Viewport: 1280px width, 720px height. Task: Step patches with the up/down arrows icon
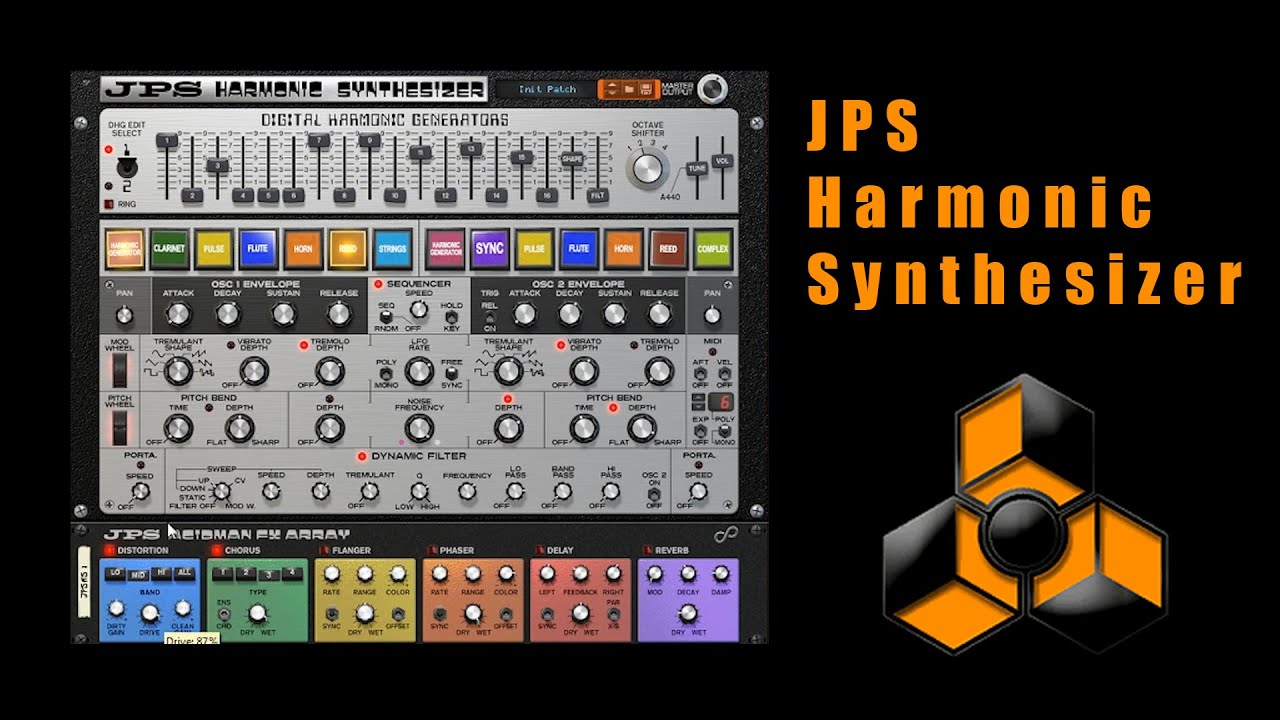pyautogui.click(x=610, y=89)
